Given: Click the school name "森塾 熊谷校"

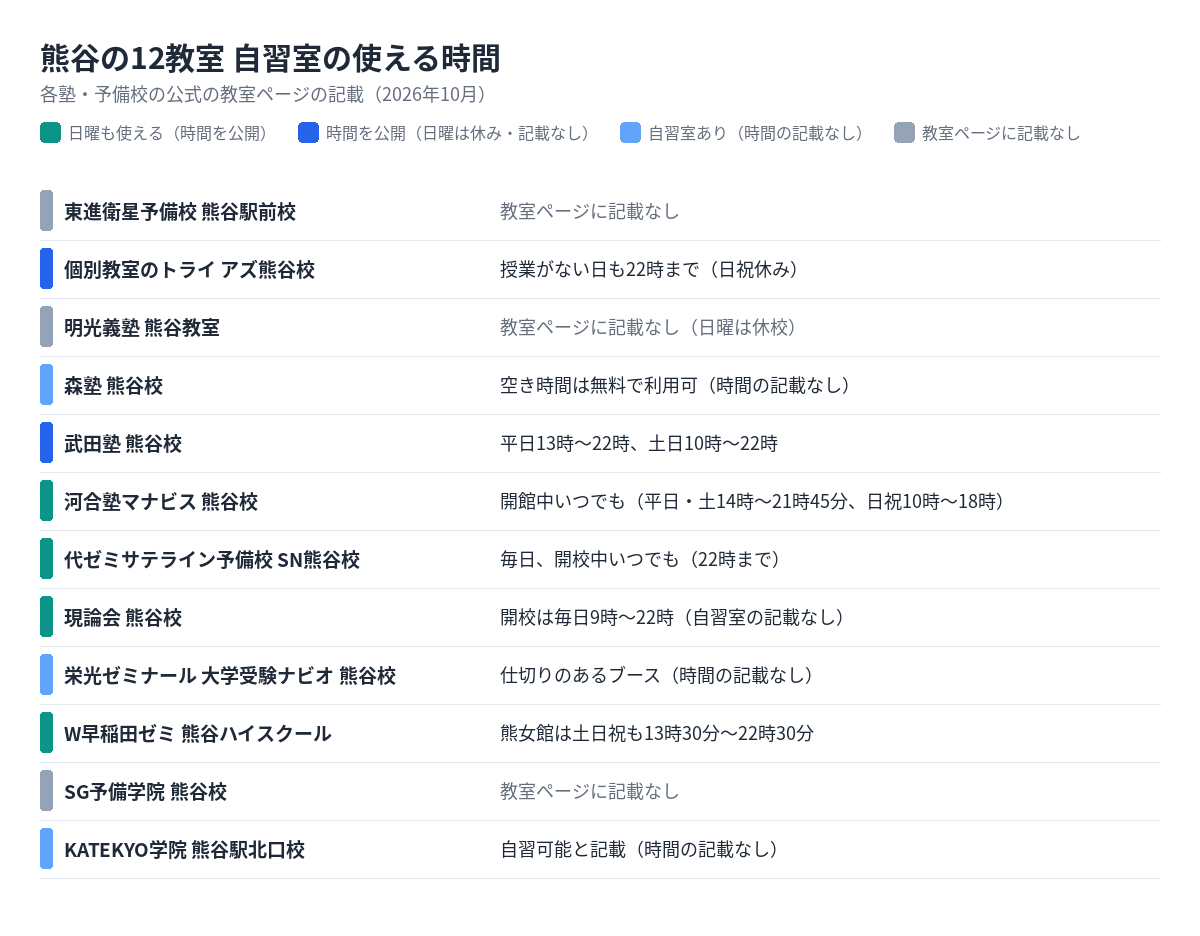Looking at the screenshot, I should (113, 385).
